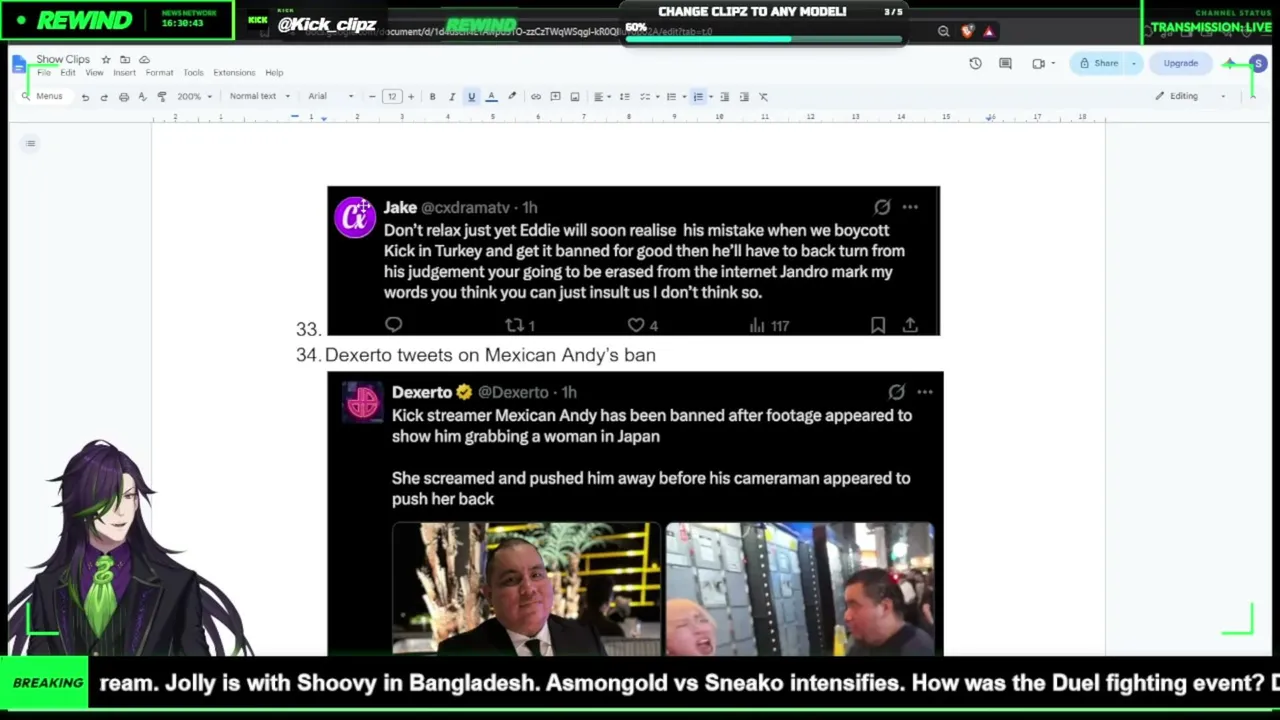Viewport: 1280px width, 720px height.
Task: Toggle the bulleted list
Action: (x=671, y=97)
